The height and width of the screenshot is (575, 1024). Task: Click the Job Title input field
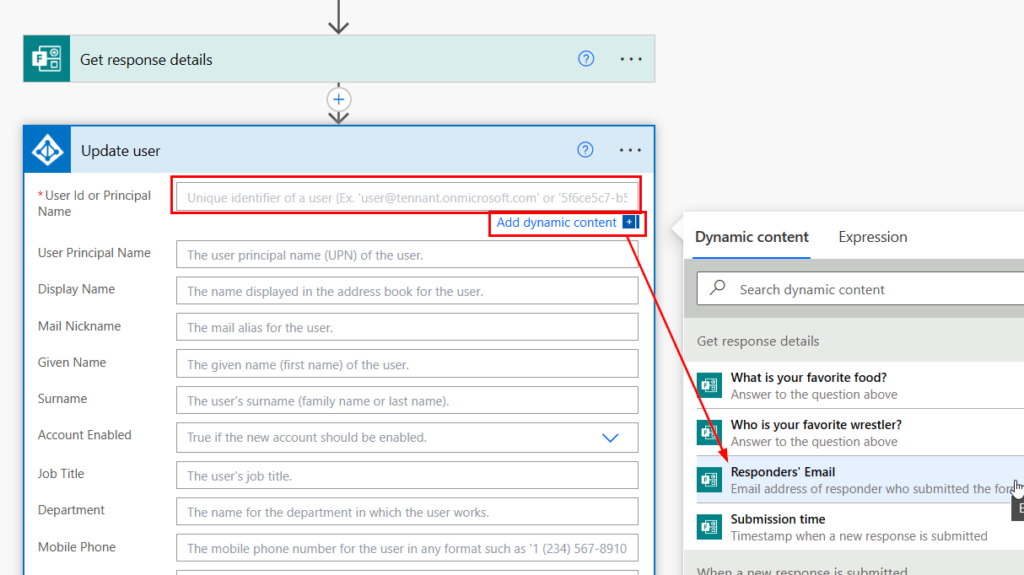[407, 475]
